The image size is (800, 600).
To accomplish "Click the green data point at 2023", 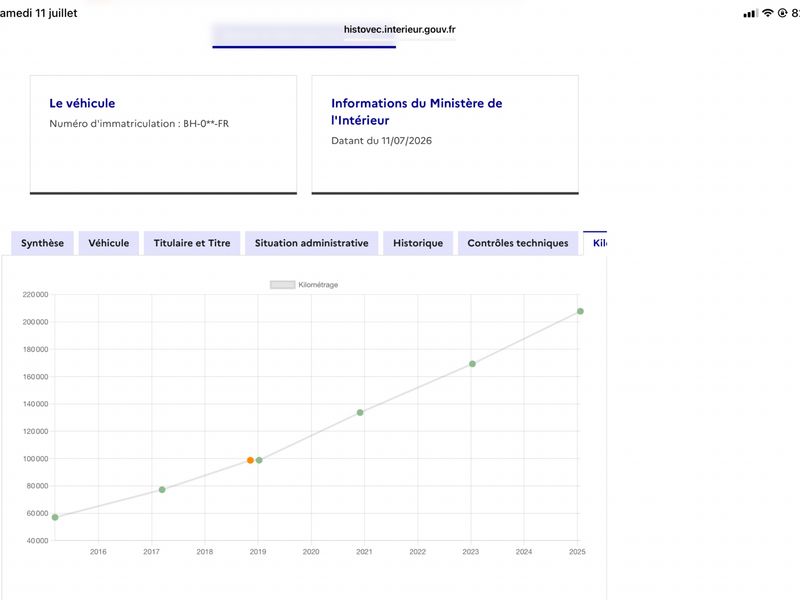I will pos(472,364).
